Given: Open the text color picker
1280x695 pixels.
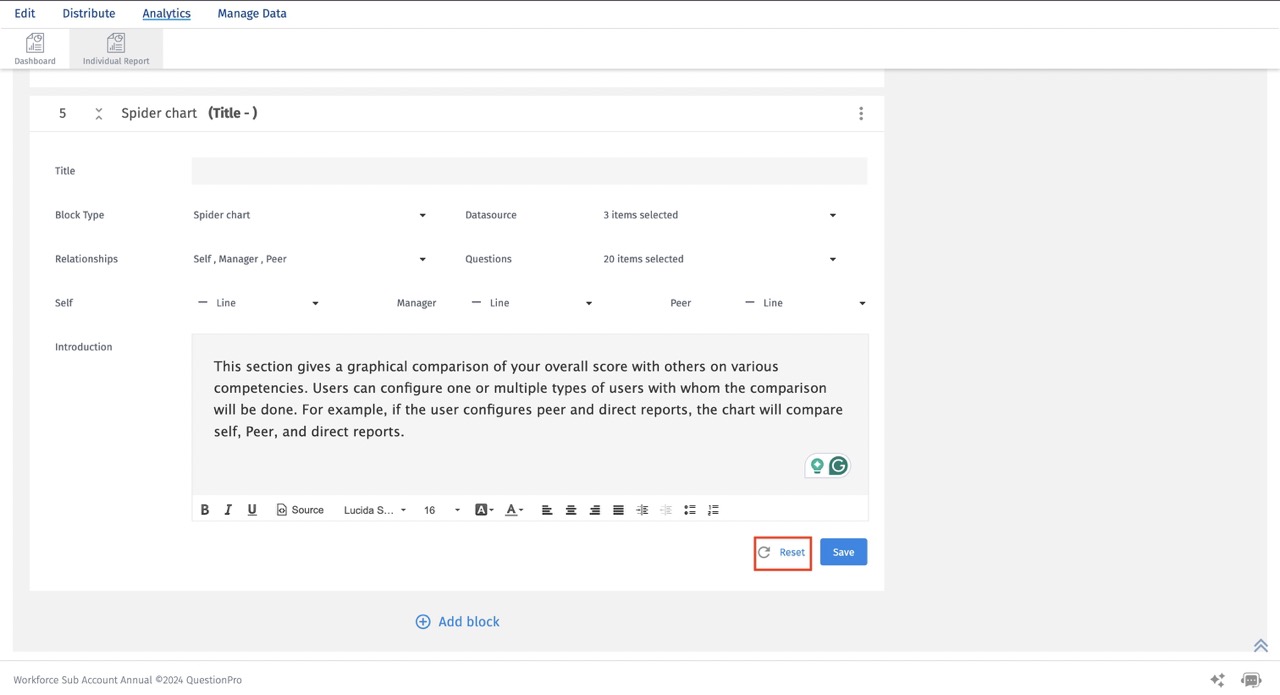Looking at the screenshot, I should (x=513, y=510).
